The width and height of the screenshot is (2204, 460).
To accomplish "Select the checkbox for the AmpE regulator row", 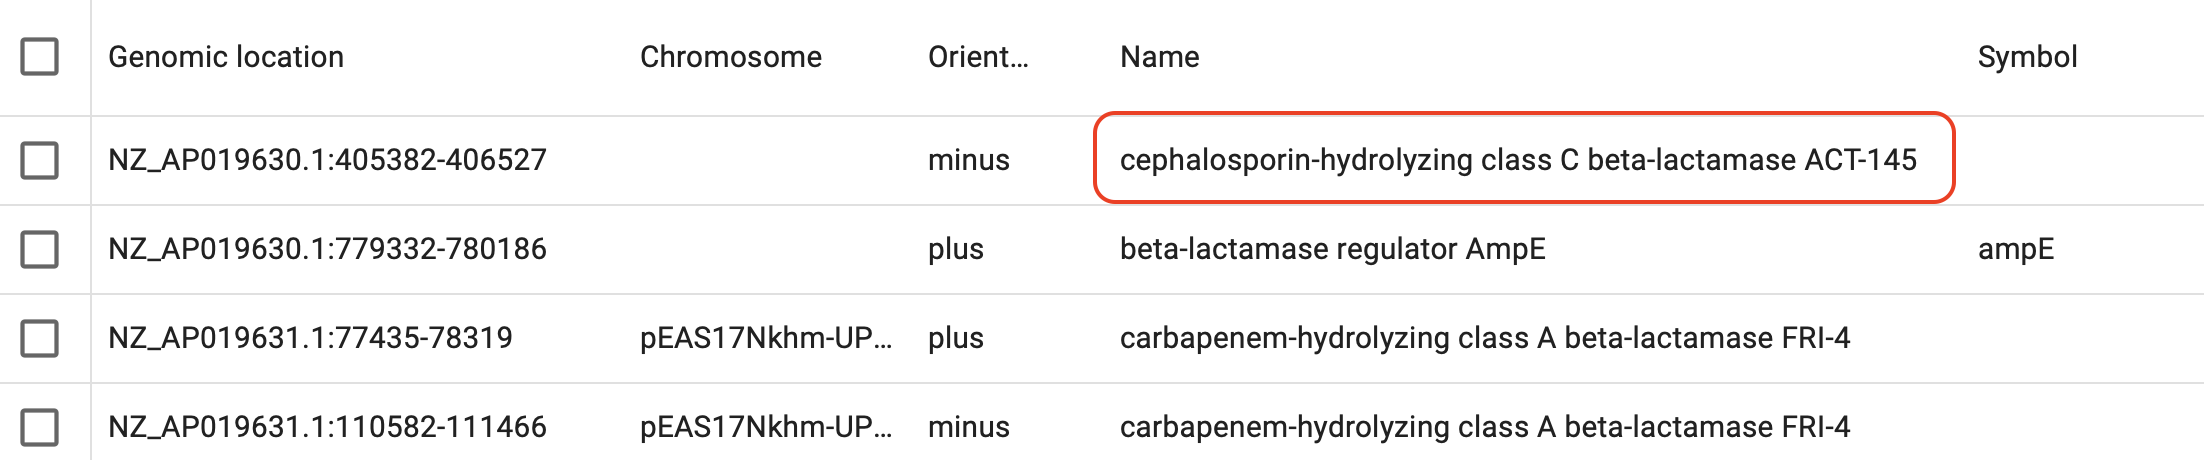I will (40, 249).
